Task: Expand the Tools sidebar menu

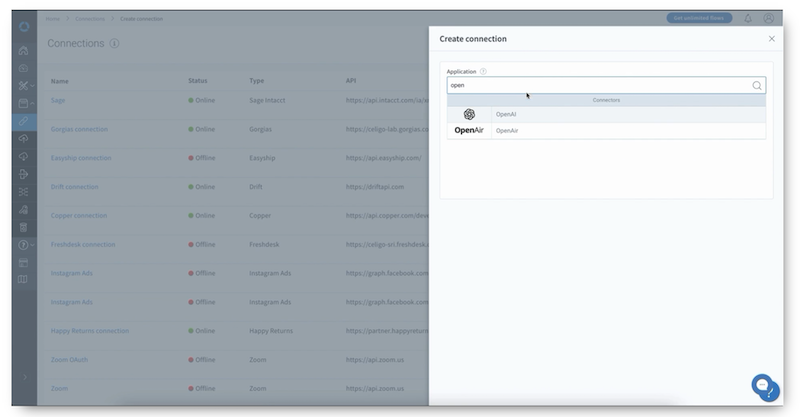Action: click(24, 86)
